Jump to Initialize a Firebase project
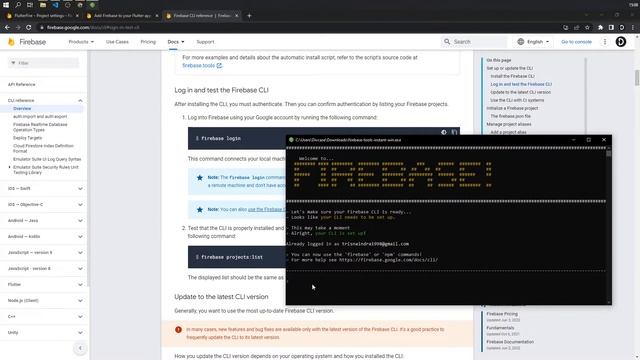Viewport: 640px width, 360px height. point(512,108)
